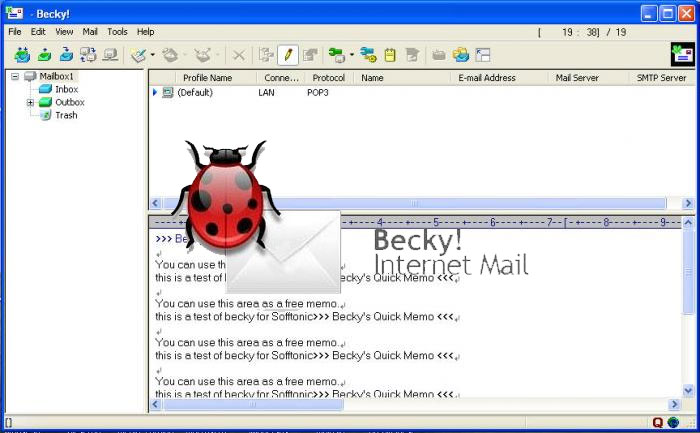700x433 pixels.
Task: Open the View menu
Action: click(64, 32)
